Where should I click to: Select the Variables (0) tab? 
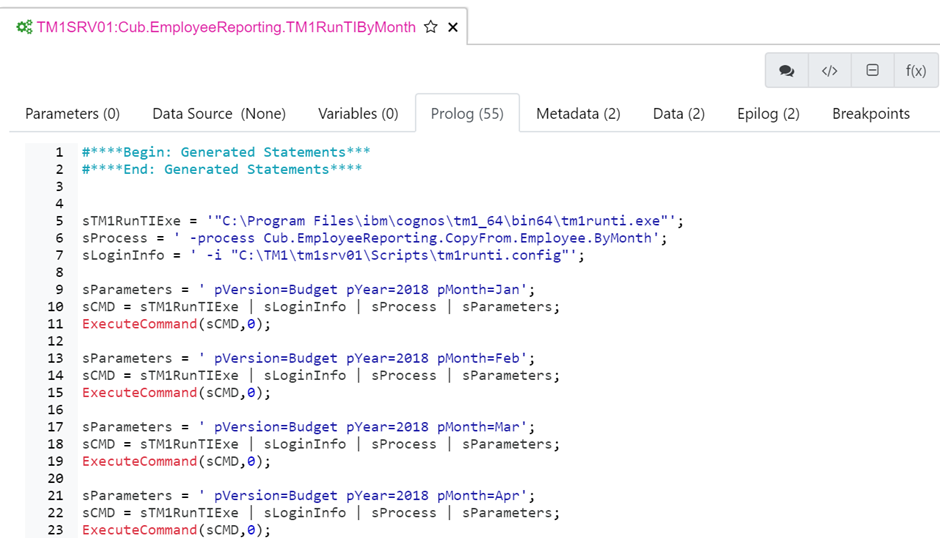pos(358,114)
